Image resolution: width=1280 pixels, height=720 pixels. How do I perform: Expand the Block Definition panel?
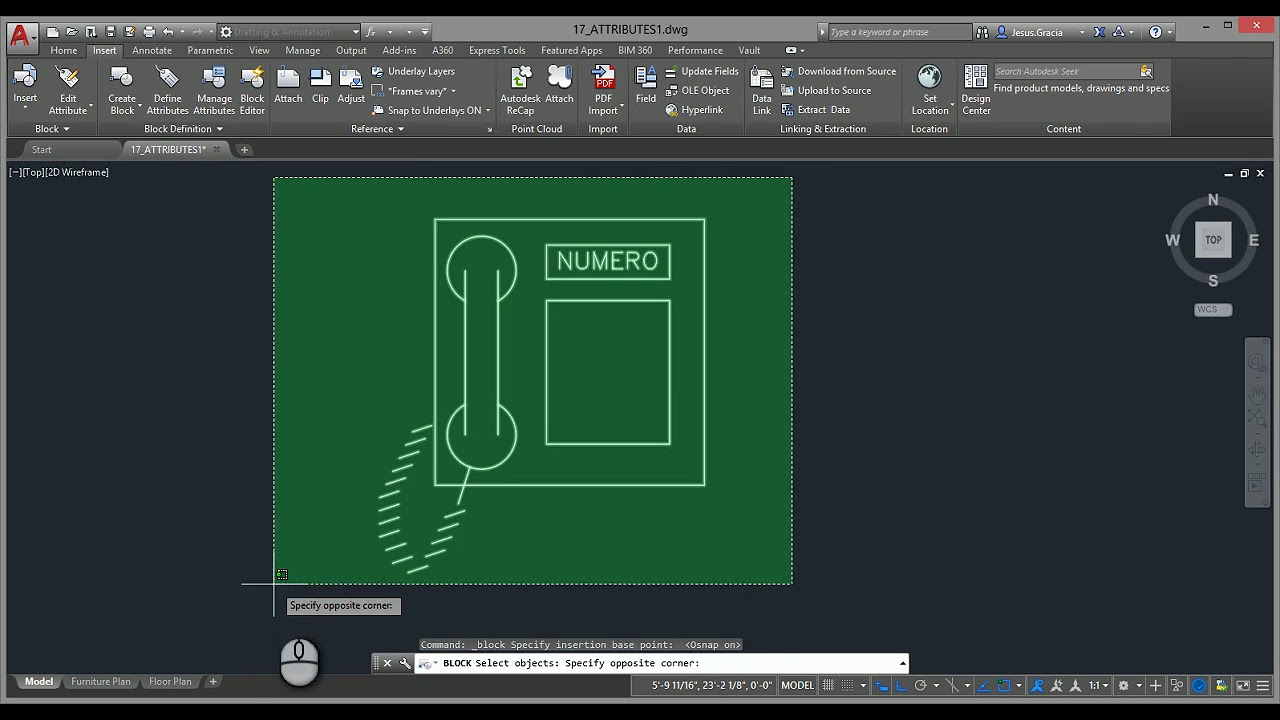coord(183,129)
